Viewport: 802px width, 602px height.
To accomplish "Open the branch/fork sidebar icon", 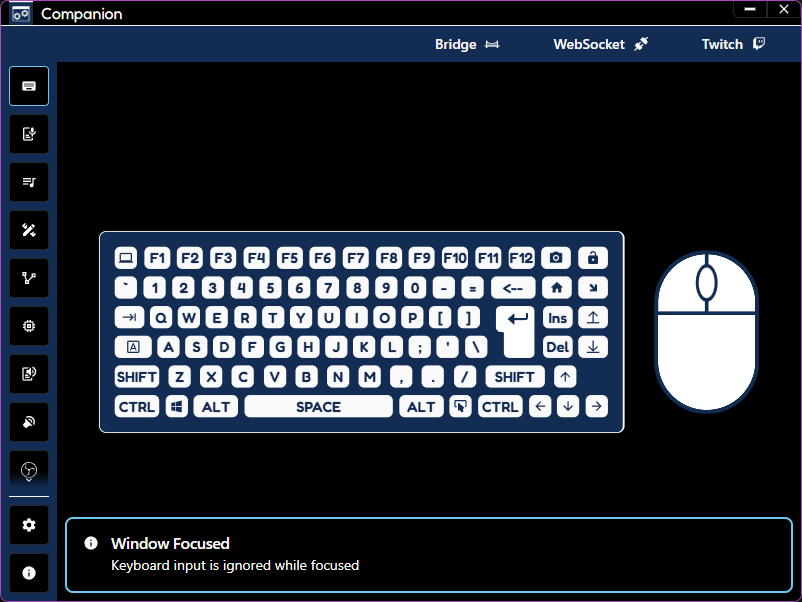I will click(29, 278).
